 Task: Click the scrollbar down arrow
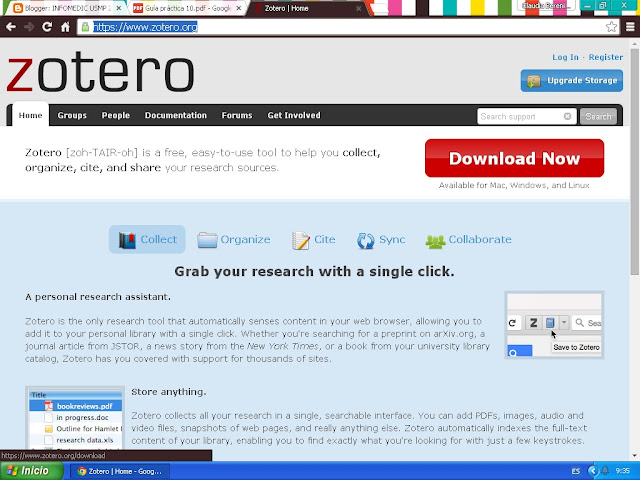[635, 456]
